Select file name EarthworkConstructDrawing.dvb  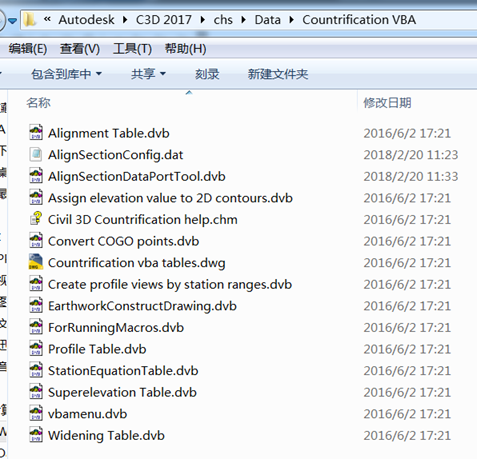(142, 306)
